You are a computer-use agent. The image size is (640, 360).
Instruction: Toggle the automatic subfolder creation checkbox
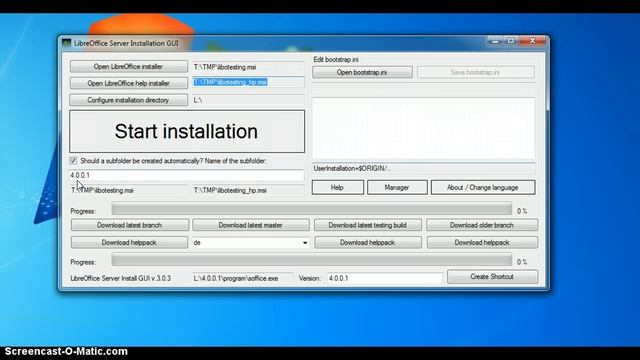73,161
